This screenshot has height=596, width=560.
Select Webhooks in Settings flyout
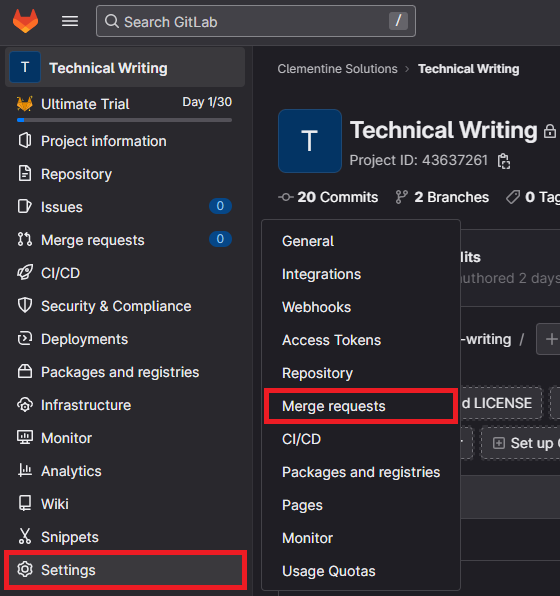point(361,307)
